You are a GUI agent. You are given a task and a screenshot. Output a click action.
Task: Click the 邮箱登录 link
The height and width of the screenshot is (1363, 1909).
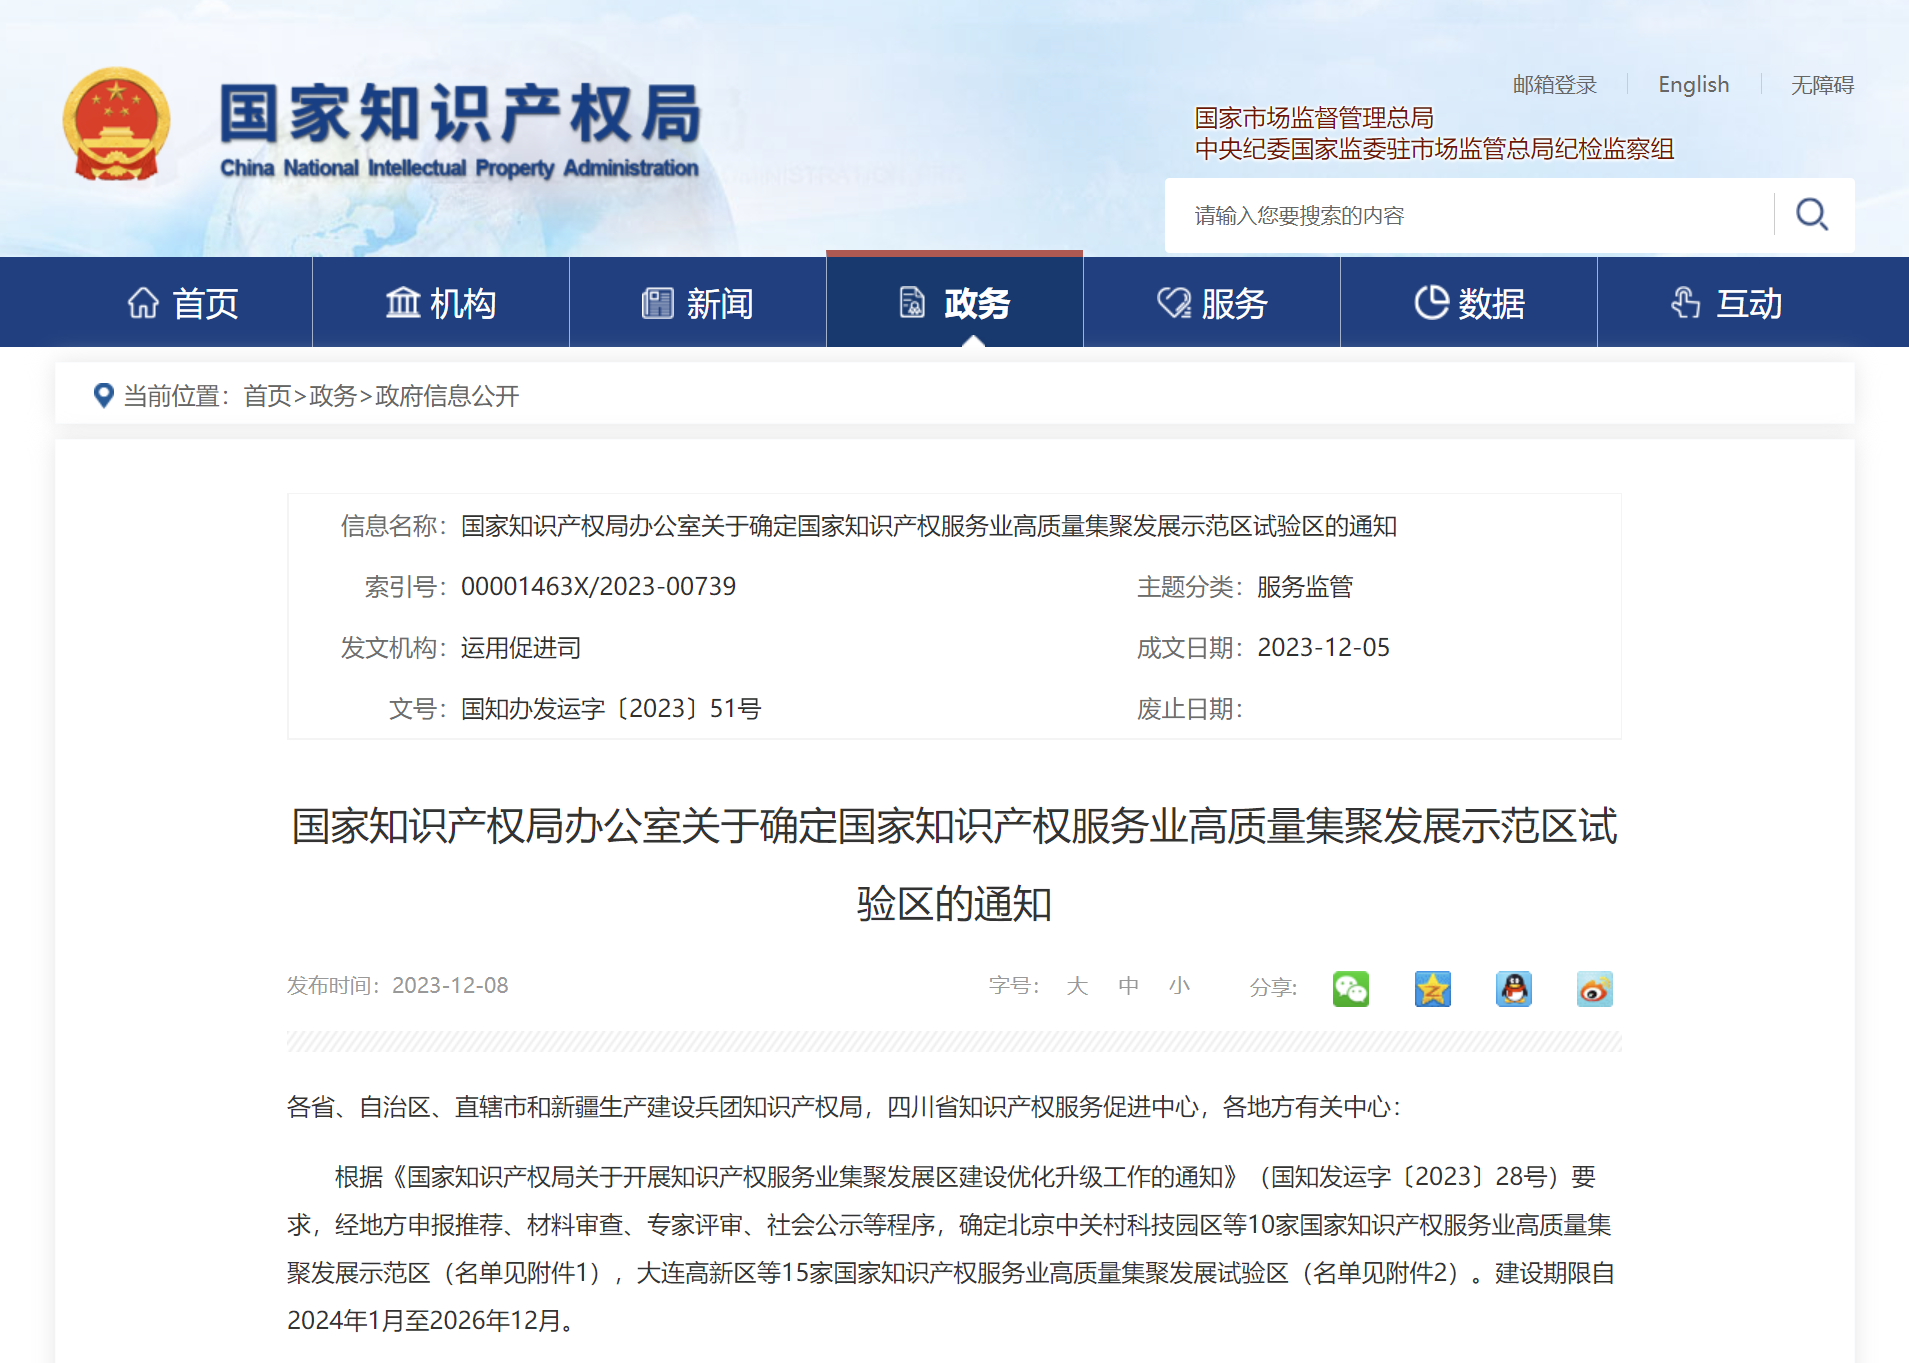pyautogui.click(x=1554, y=85)
